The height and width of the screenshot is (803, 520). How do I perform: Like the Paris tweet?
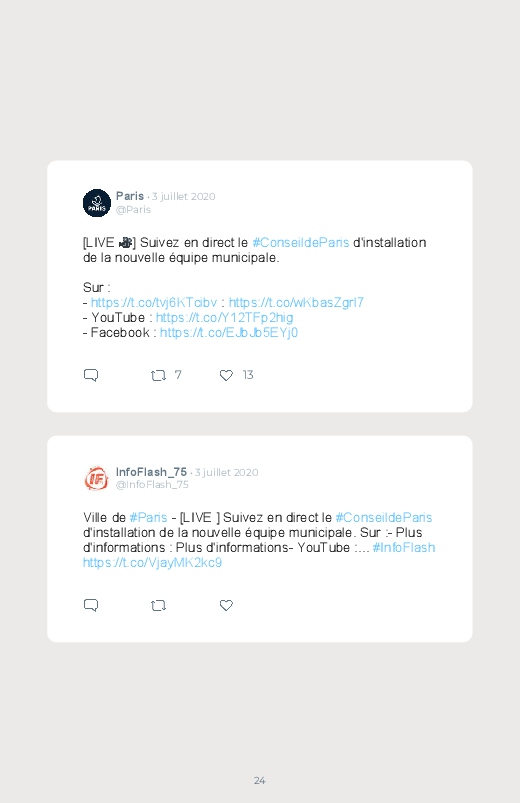(x=226, y=375)
